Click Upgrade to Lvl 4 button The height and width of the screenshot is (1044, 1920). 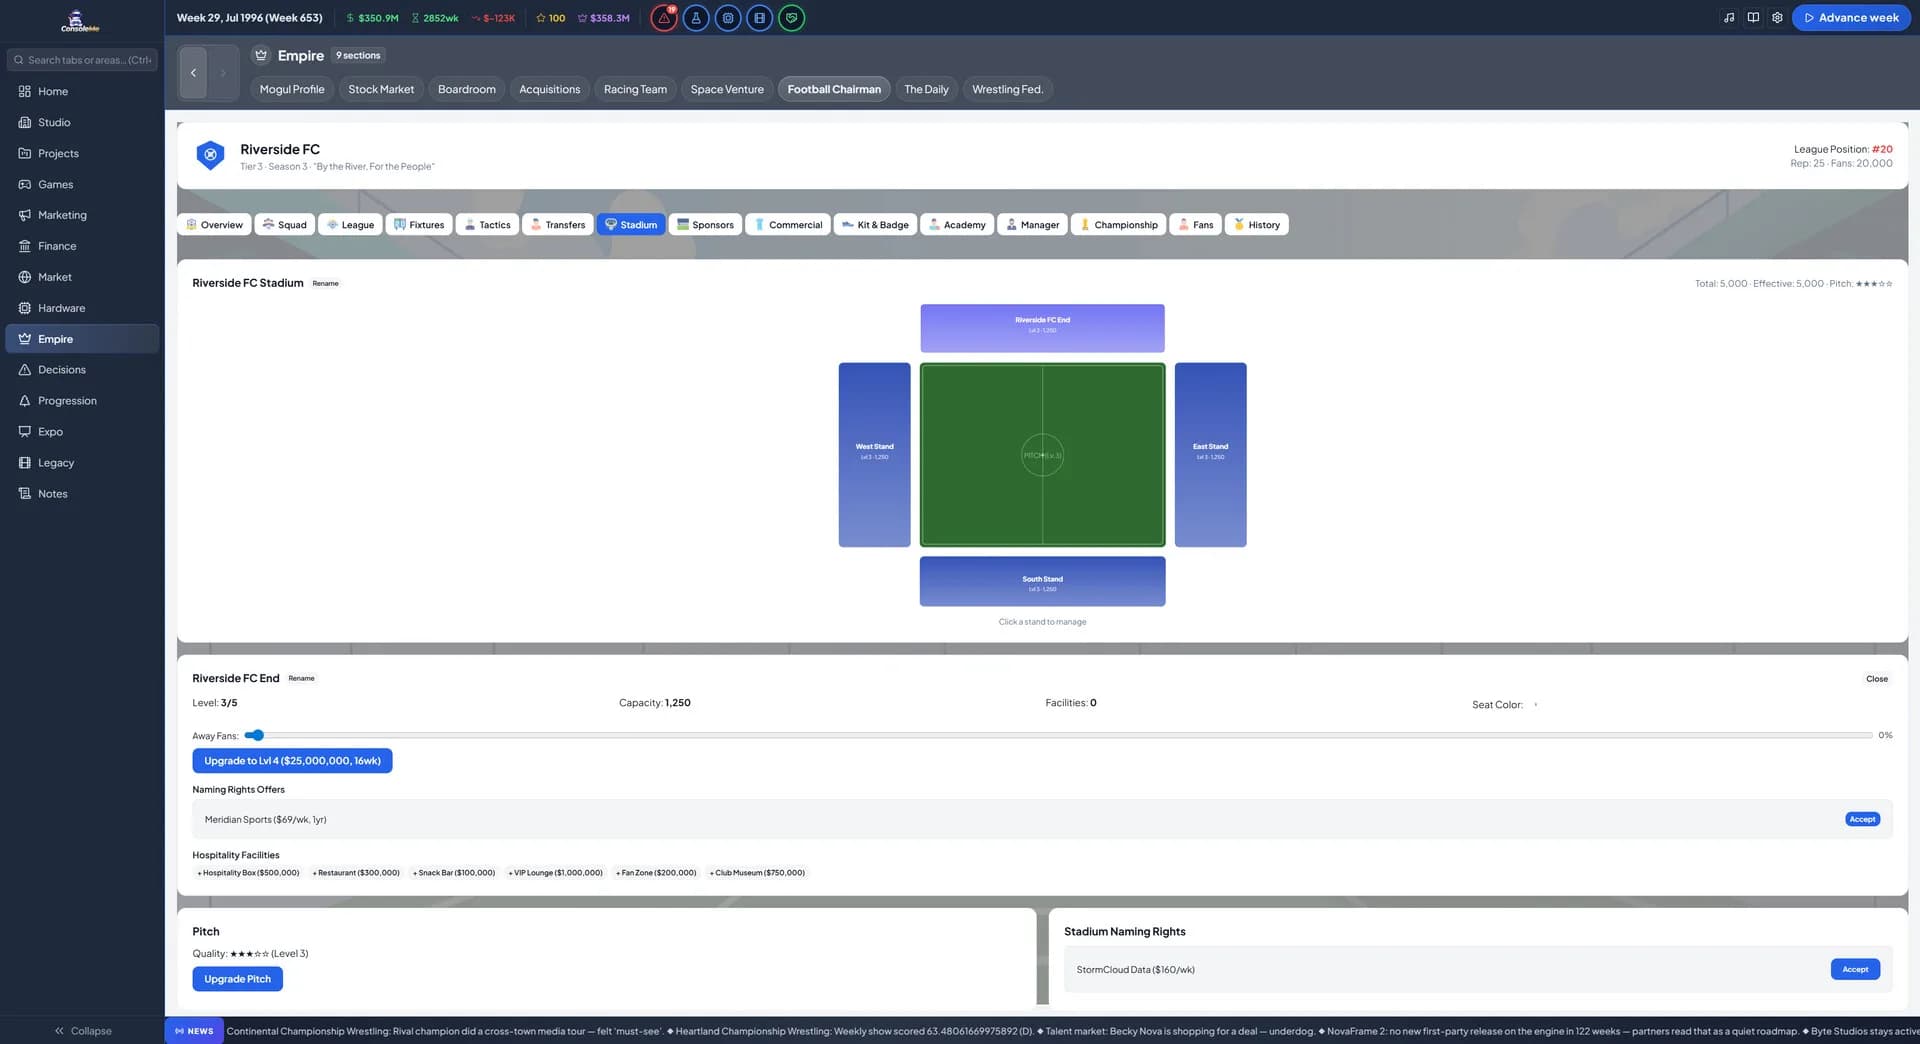292,761
